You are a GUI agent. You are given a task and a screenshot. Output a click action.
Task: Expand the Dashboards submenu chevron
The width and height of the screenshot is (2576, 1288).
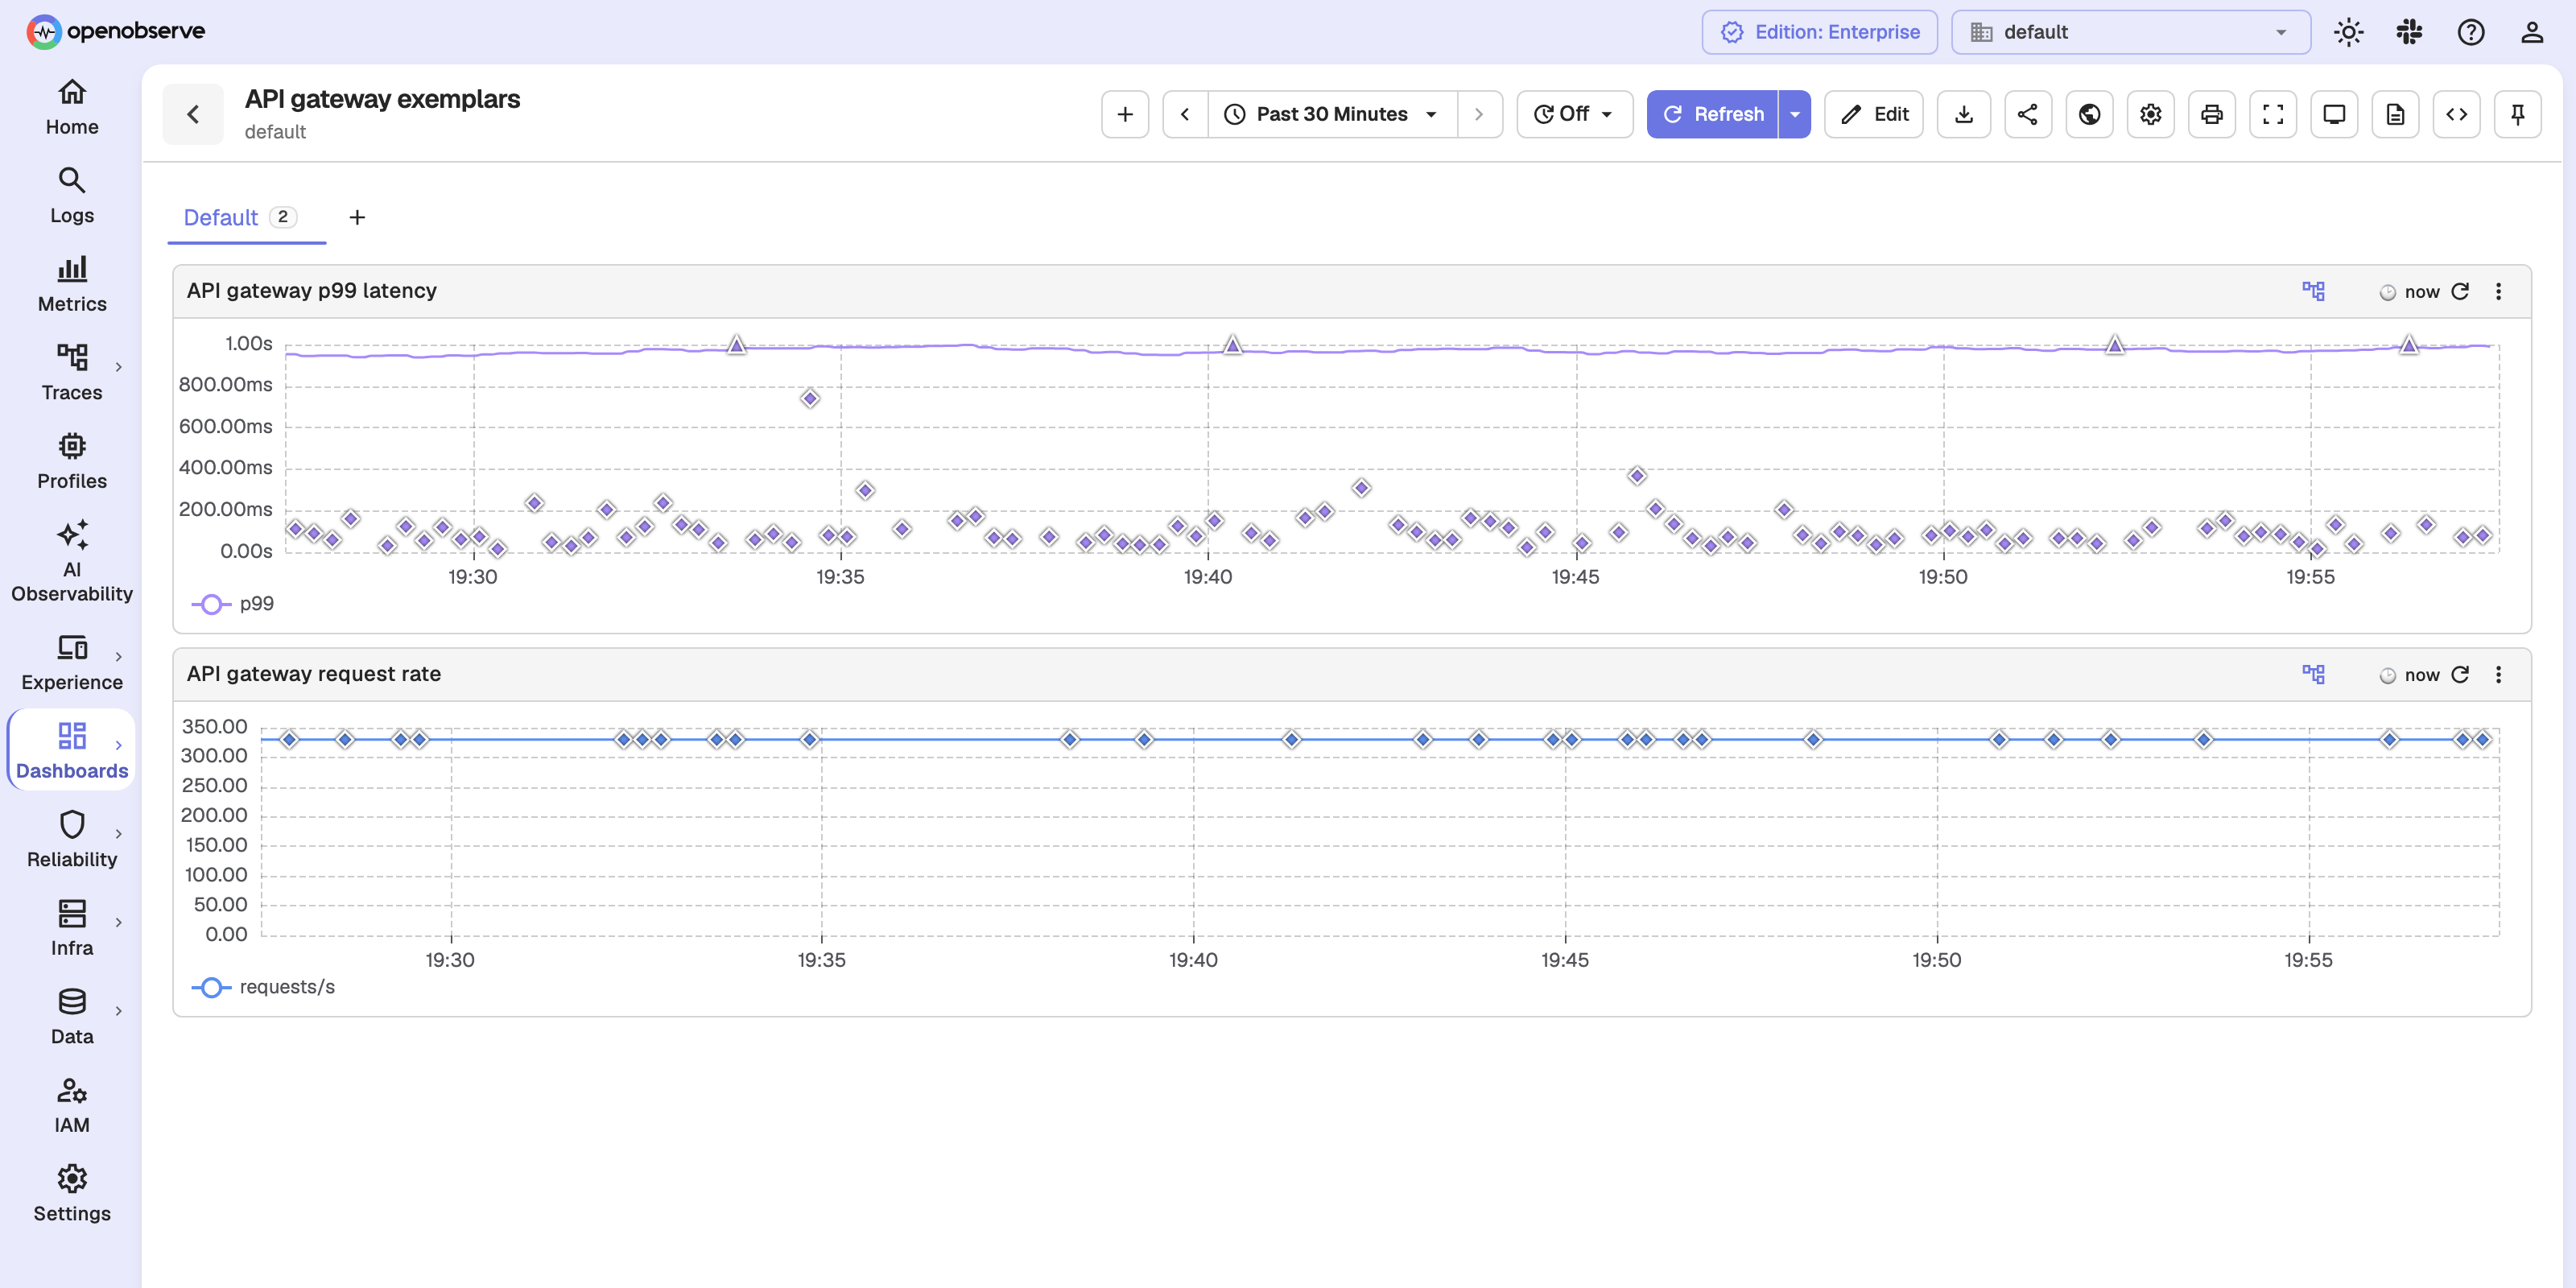click(119, 745)
